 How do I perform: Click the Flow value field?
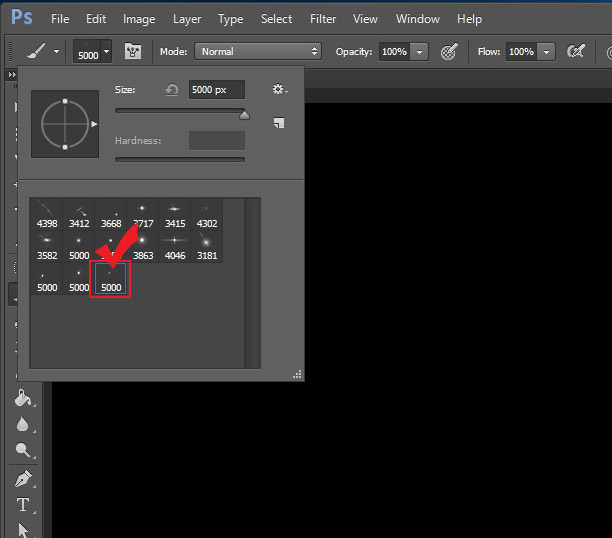tap(521, 52)
